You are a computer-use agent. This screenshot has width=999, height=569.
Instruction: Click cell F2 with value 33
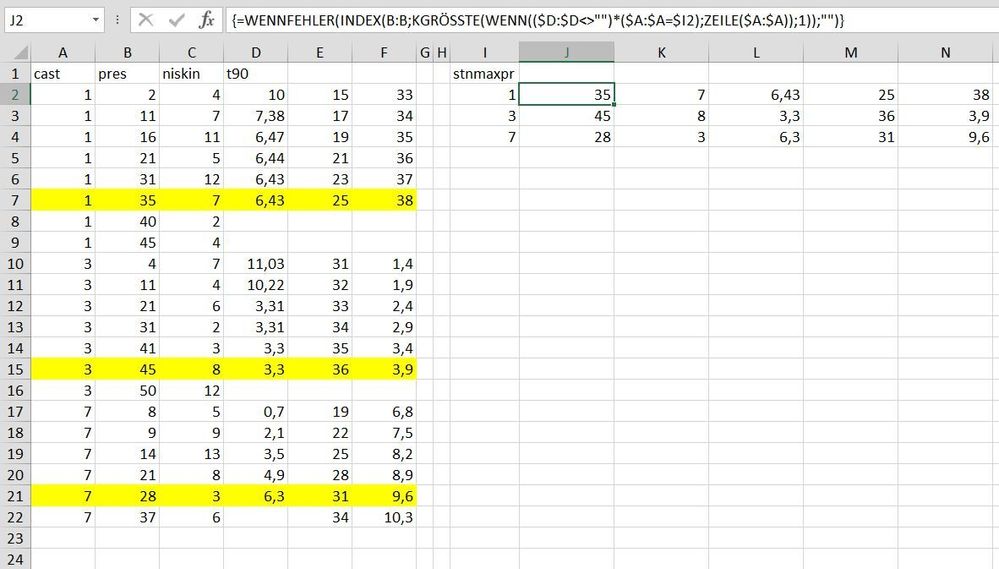click(384, 95)
